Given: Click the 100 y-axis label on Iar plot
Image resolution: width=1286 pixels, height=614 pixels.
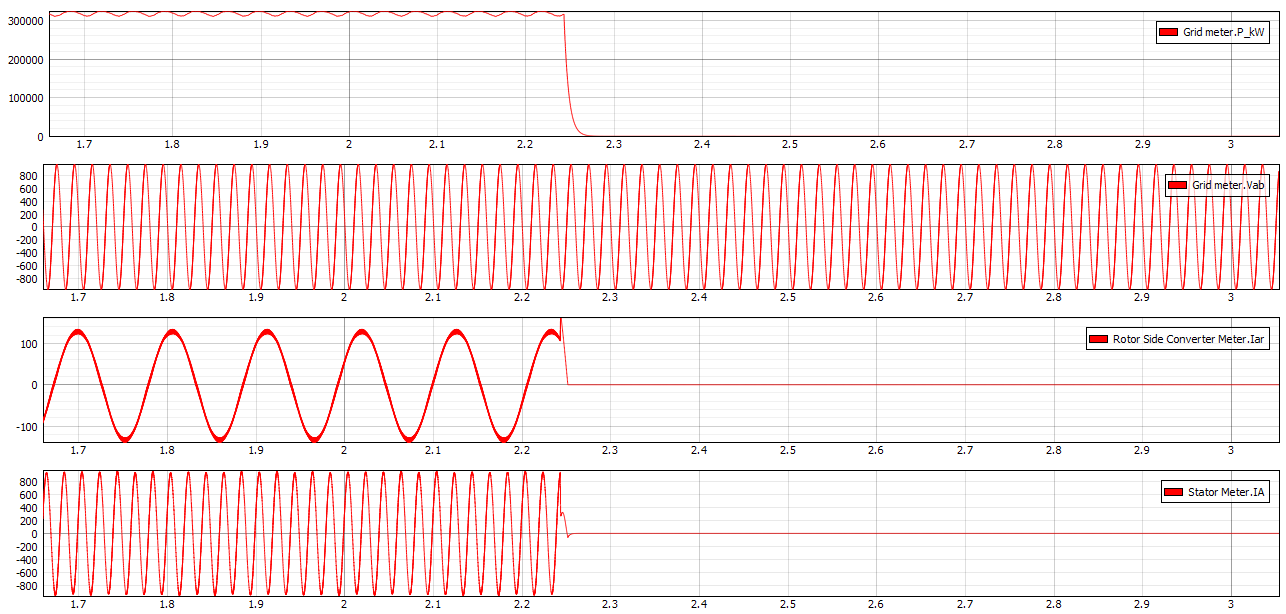Looking at the screenshot, I should tap(28, 344).
